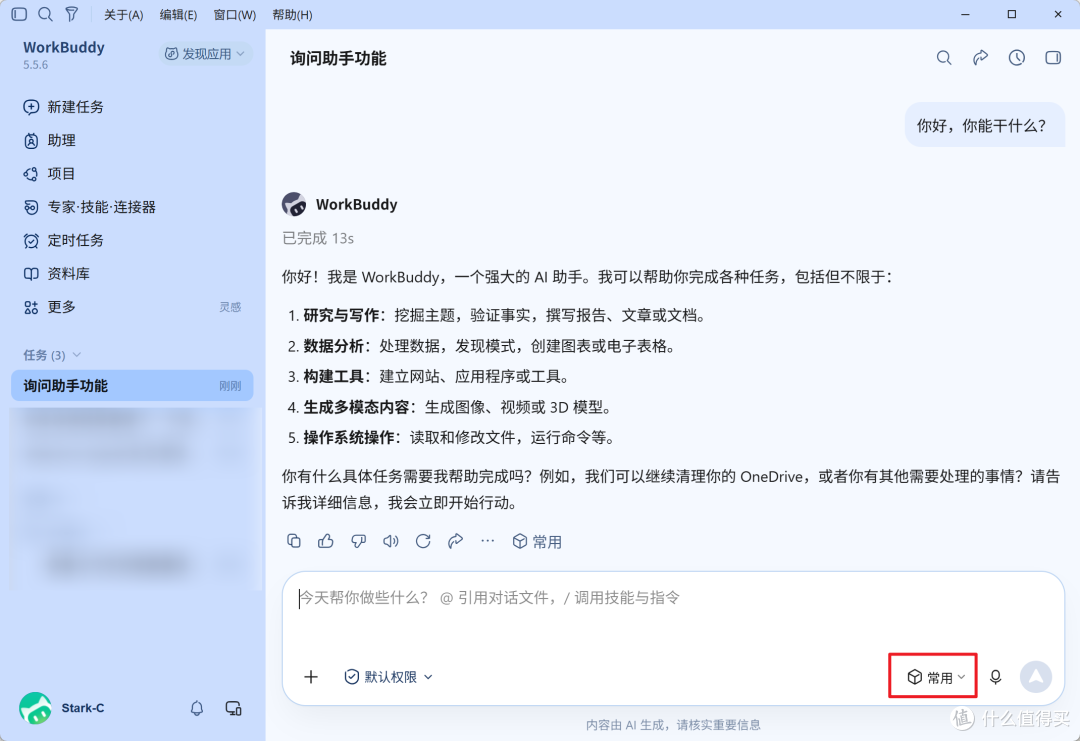Open Stark-C user profile
This screenshot has width=1080, height=741.
[63, 708]
